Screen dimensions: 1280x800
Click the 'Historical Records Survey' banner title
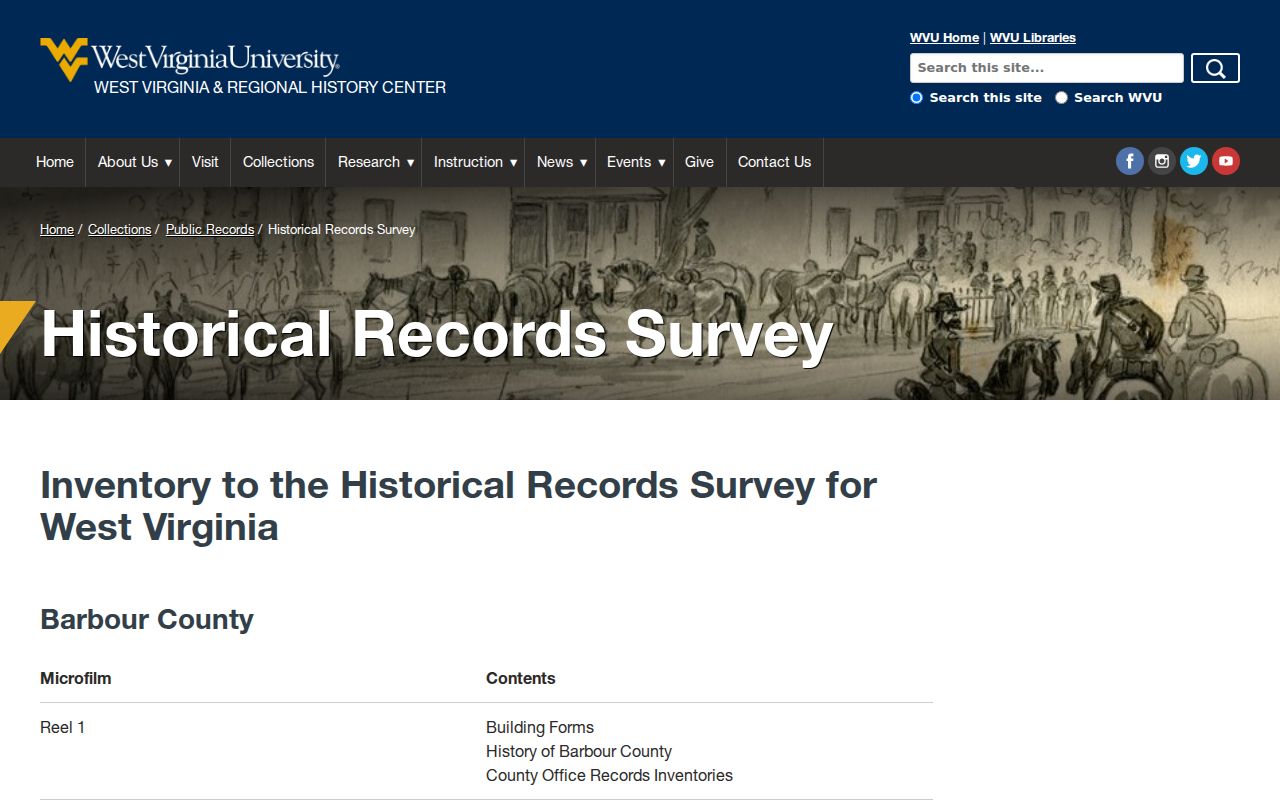437,334
